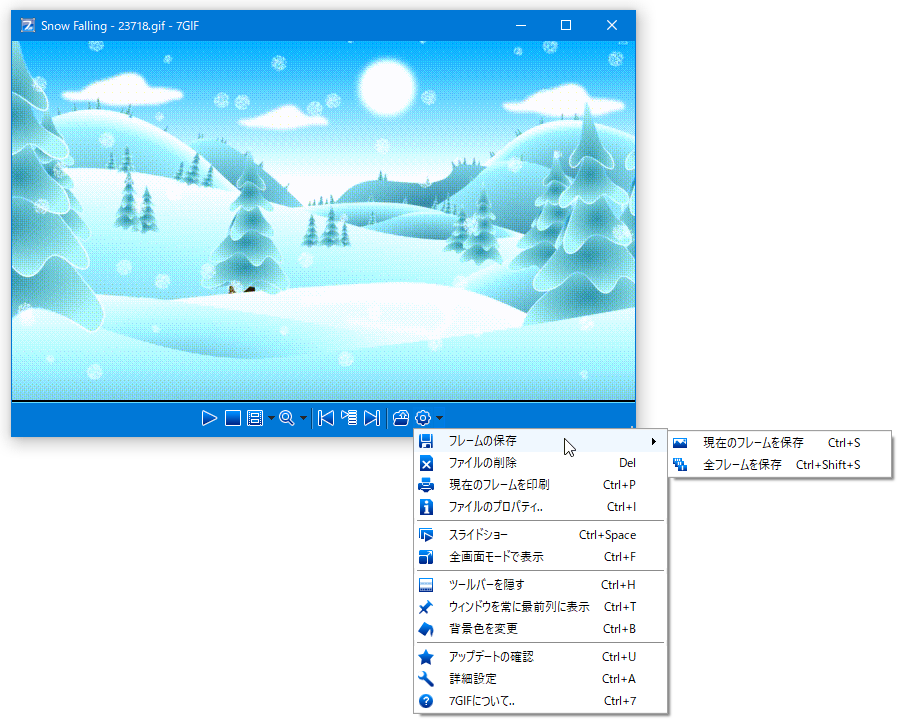
Task: Click the Ctrl+Space shortcut text
Action: tap(607, 535)
